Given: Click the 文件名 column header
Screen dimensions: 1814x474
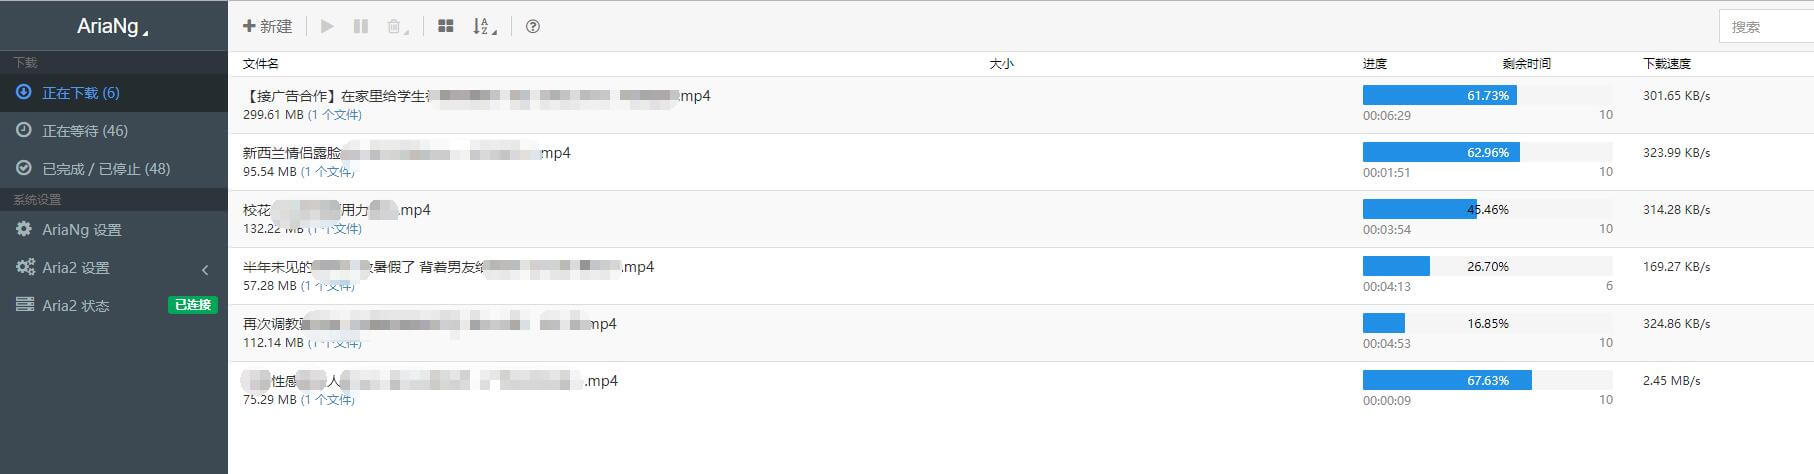Looking at the screenshot, I should click(x=261, y=64).
